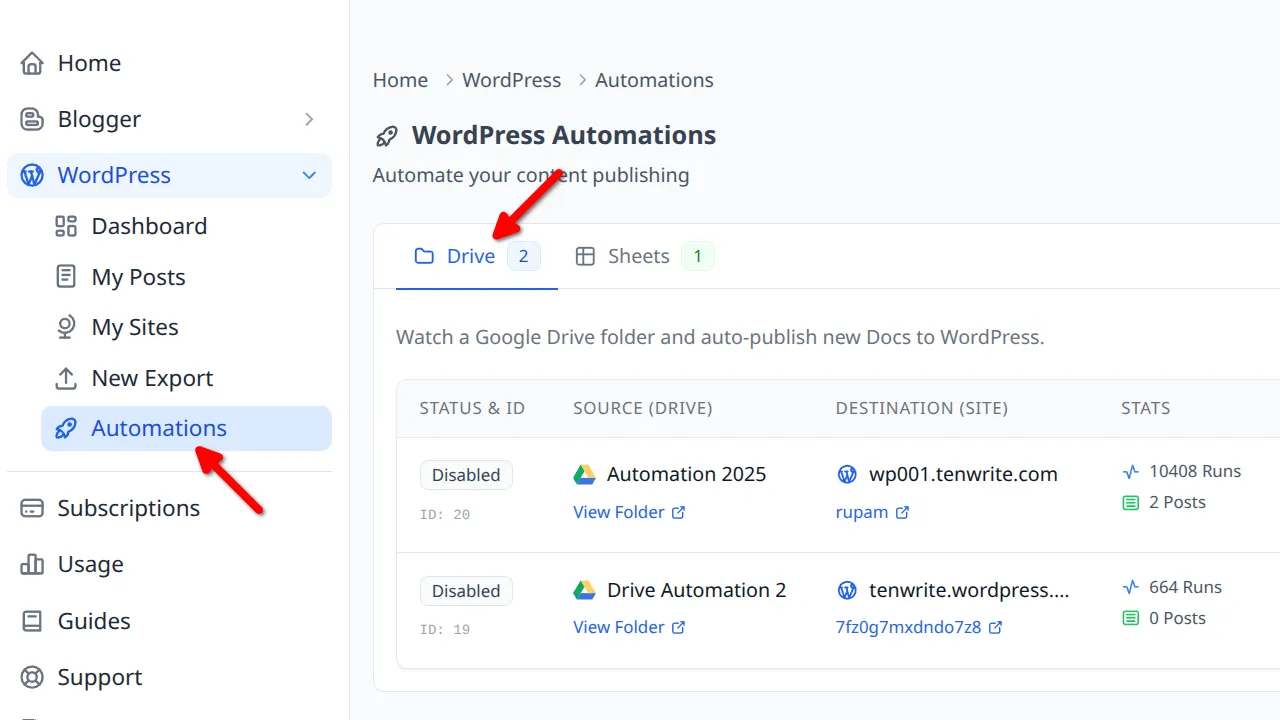Click the My Posts document icon
Image resolution: width=1280 pixels, height=720 pixels.
[x=66, y=276]
